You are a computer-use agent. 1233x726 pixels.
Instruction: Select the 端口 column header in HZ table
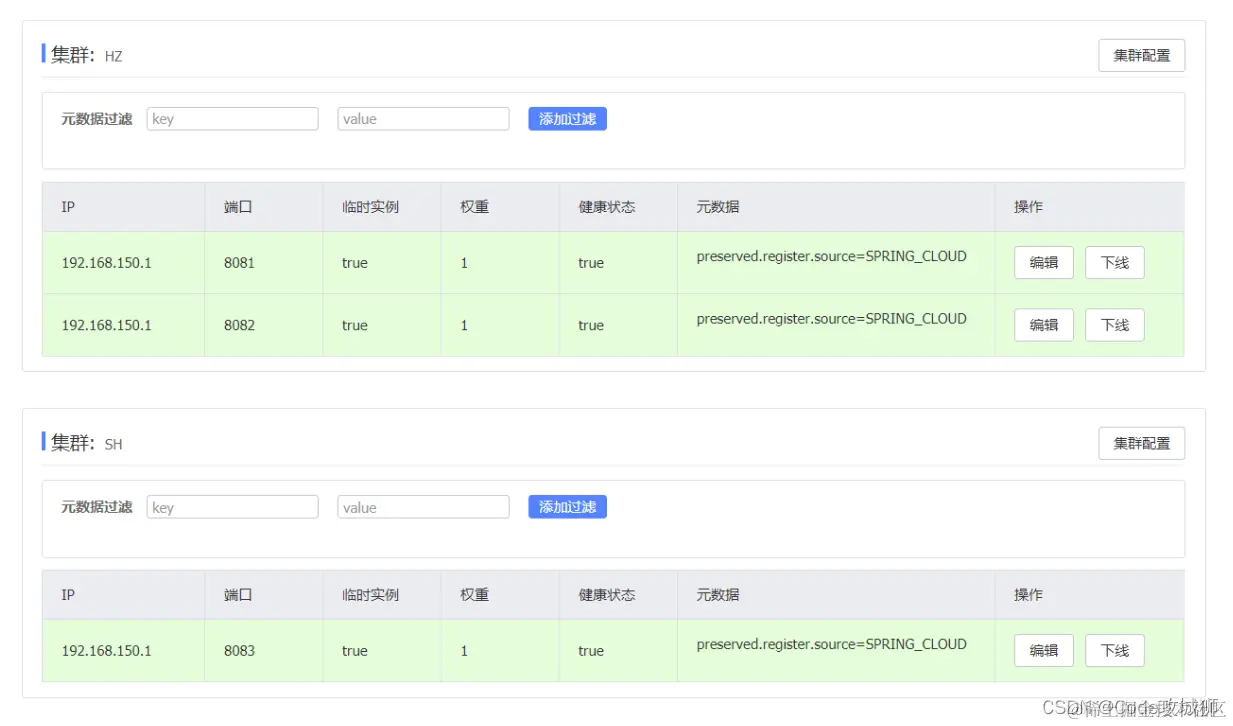(235, 207)
